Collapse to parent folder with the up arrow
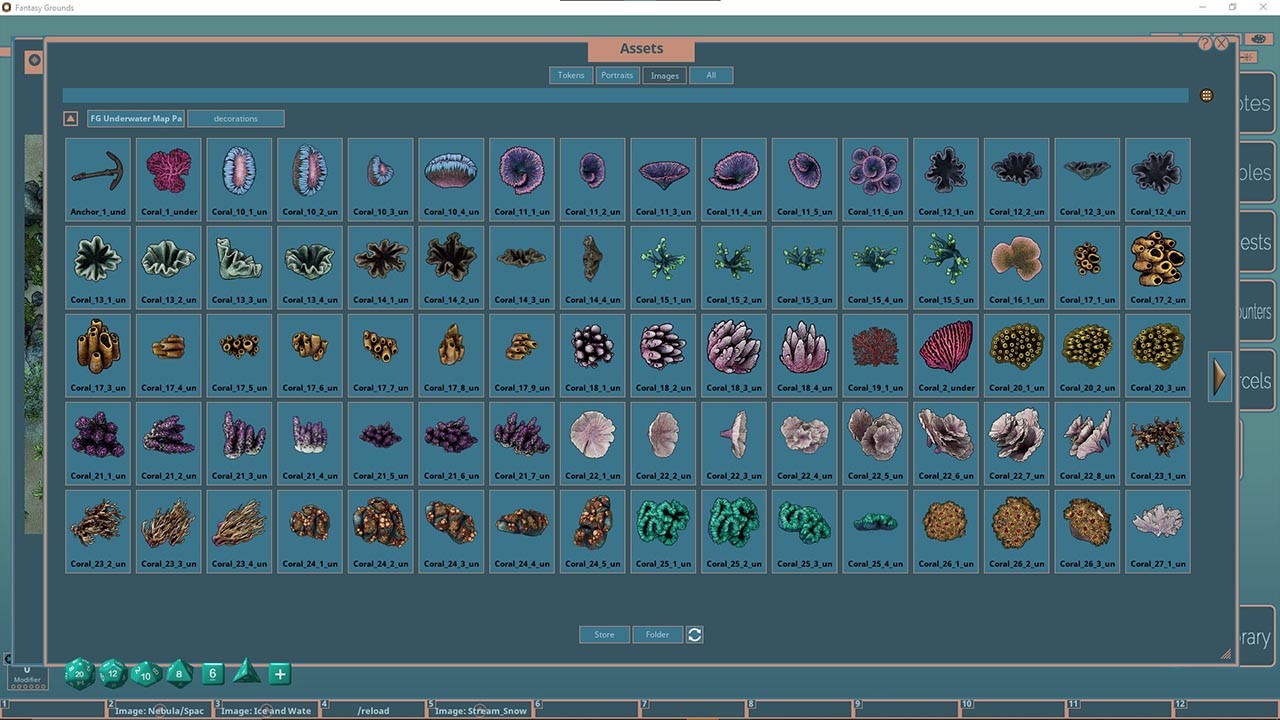Screen dimensions: 1280x720 (70, 118)
